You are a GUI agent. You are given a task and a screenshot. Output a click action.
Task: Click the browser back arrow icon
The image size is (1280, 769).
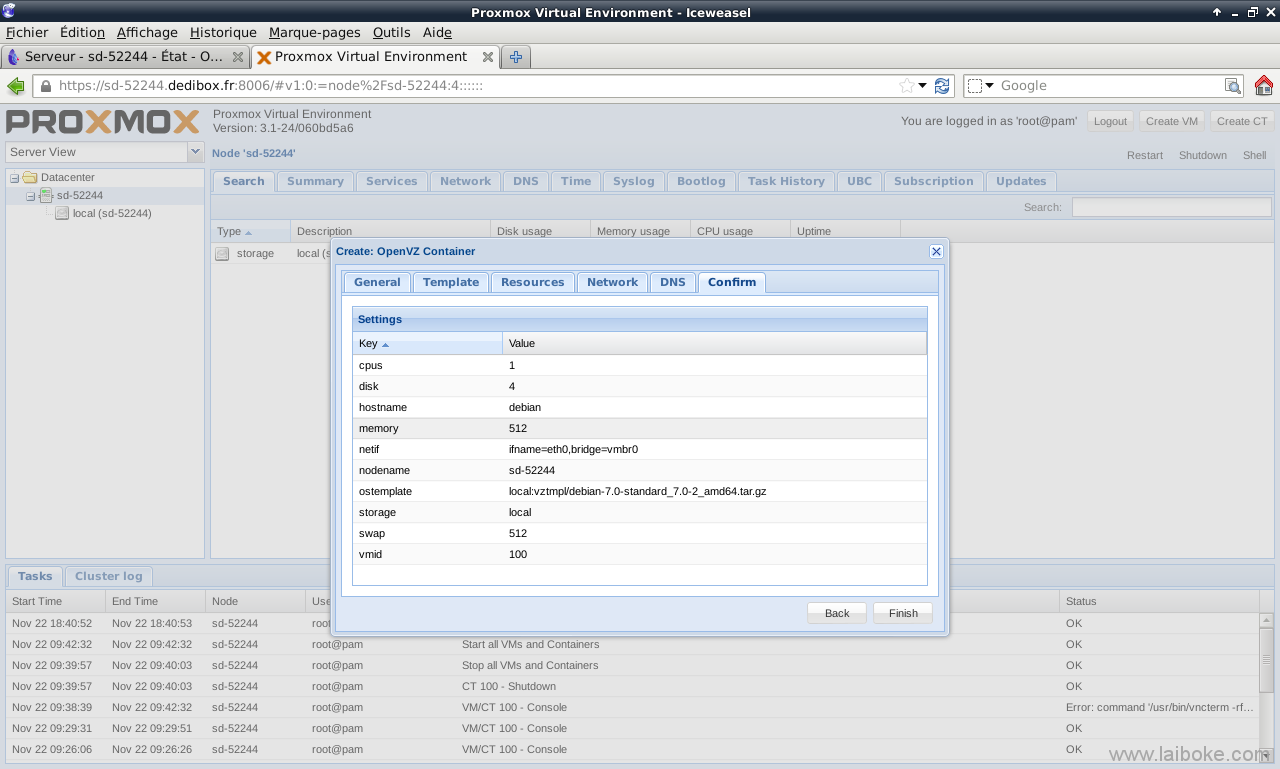(16, 86)
